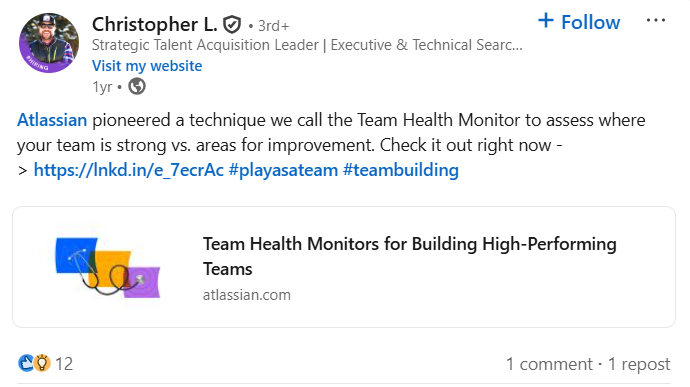Screen dimensions: 690x387
Task: View the 12 reactions count
Action: point(64,364)
